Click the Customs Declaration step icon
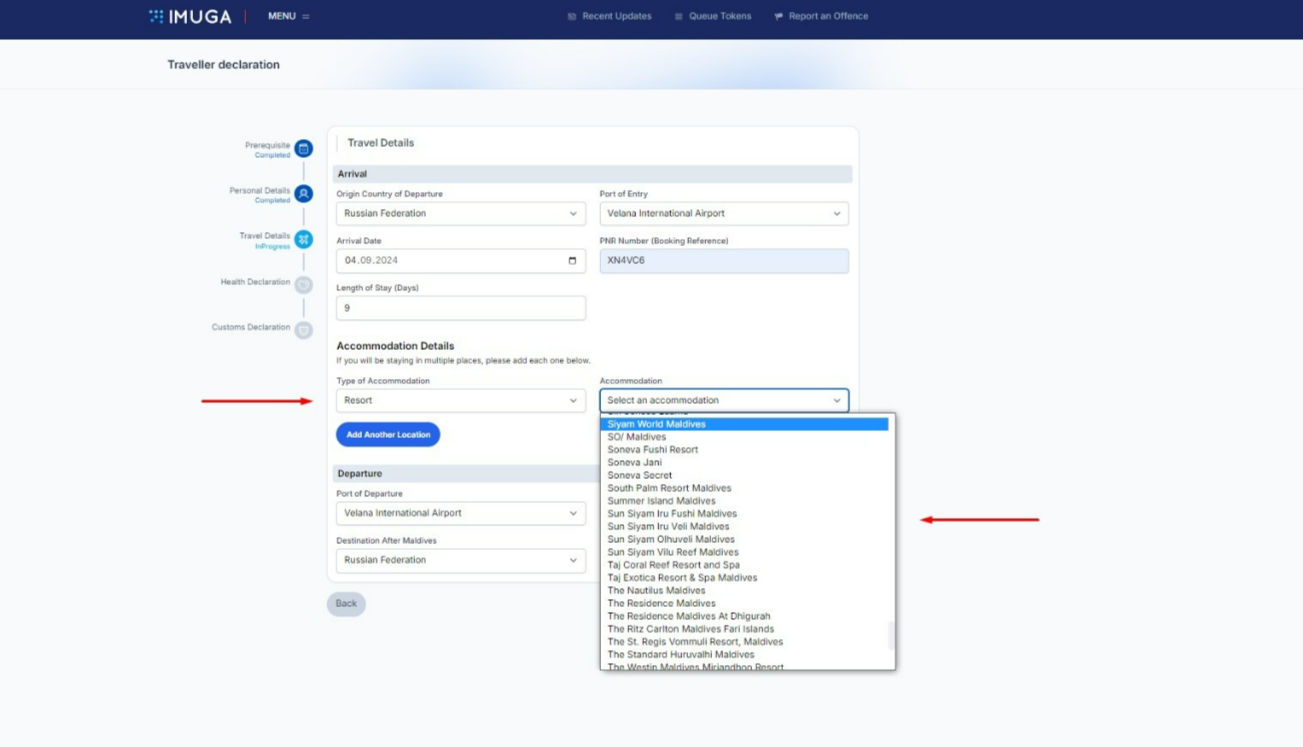The image size is (1303, 747). point(304,330)
